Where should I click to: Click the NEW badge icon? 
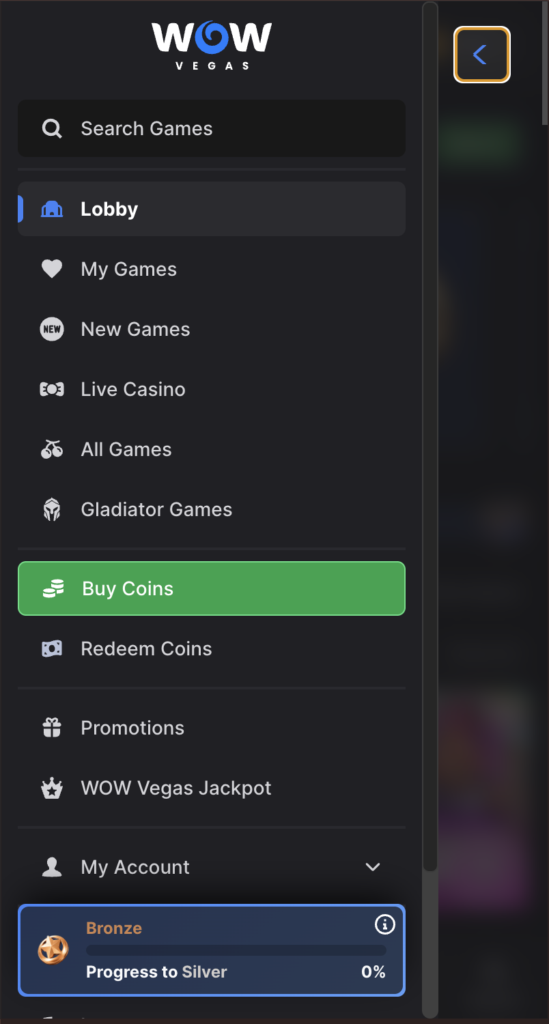[52, 329]
